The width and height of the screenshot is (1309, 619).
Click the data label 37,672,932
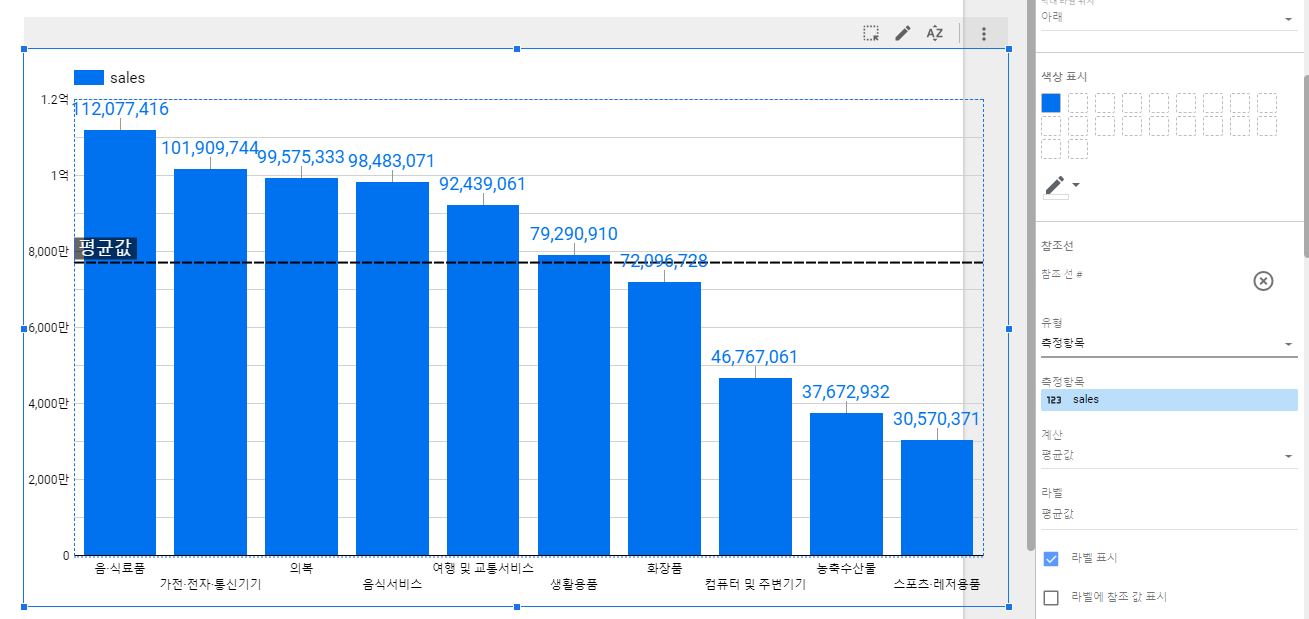pyautogui.click(x=846, y=392)
